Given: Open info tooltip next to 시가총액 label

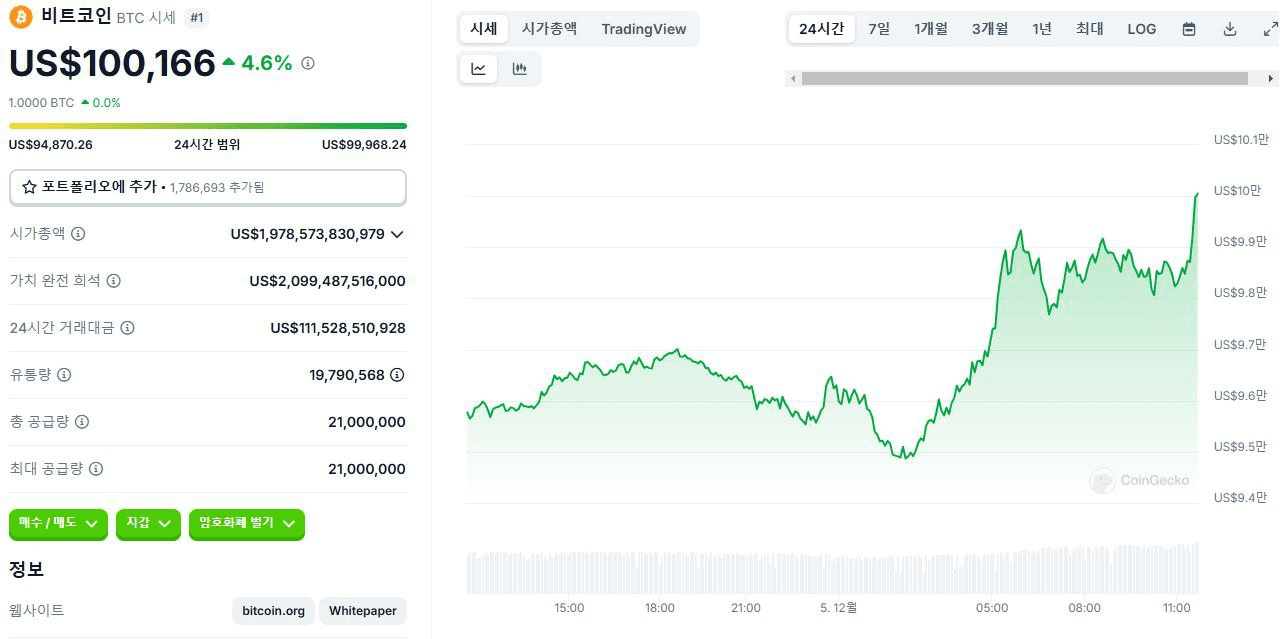Looking at the screenshot, I should [78, 234].
